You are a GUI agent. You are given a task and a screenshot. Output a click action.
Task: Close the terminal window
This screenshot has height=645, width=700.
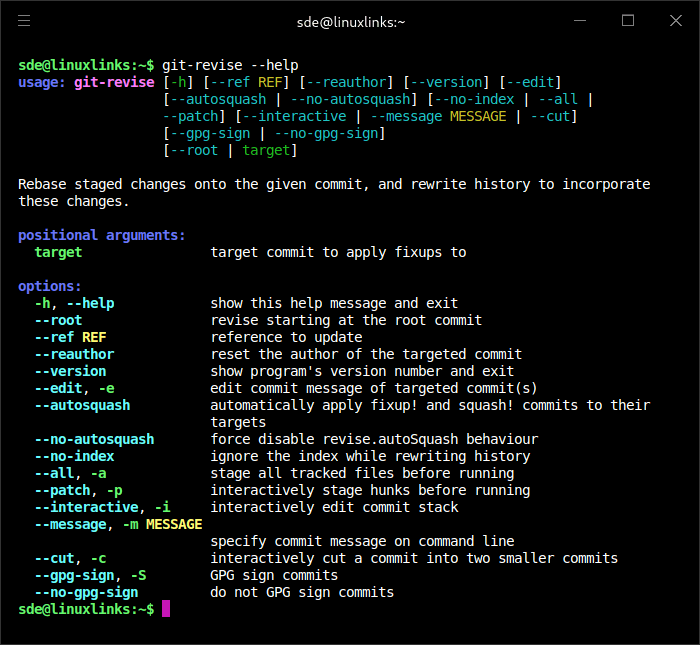(676, 21)
